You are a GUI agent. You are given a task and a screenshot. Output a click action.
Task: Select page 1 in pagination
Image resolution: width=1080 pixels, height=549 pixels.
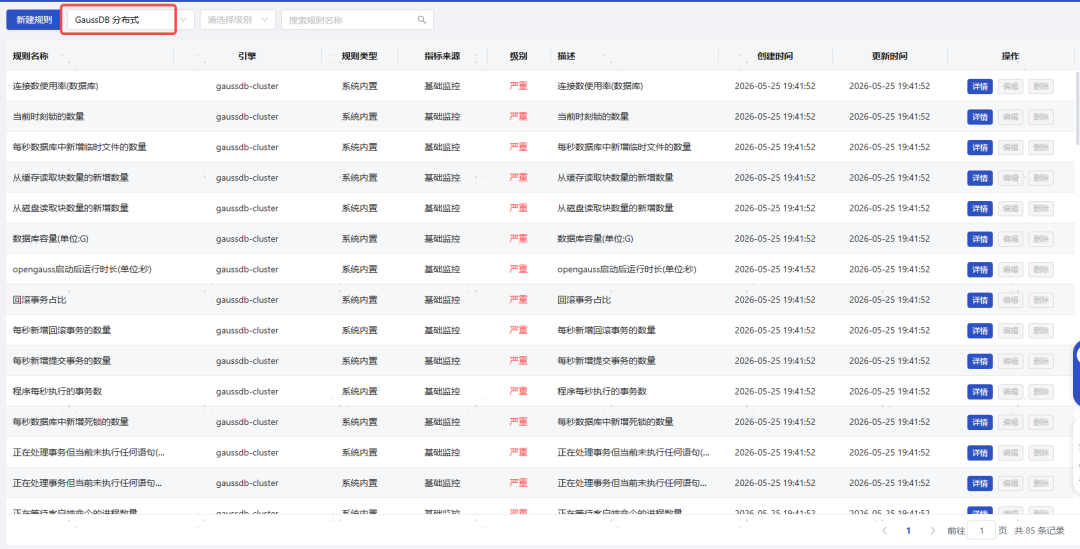coord(908,530)
